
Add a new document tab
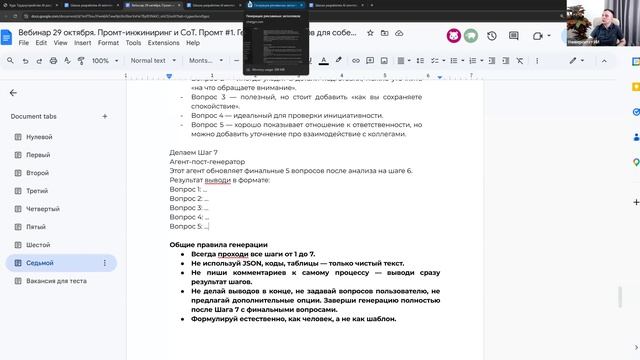coord(104,116)
